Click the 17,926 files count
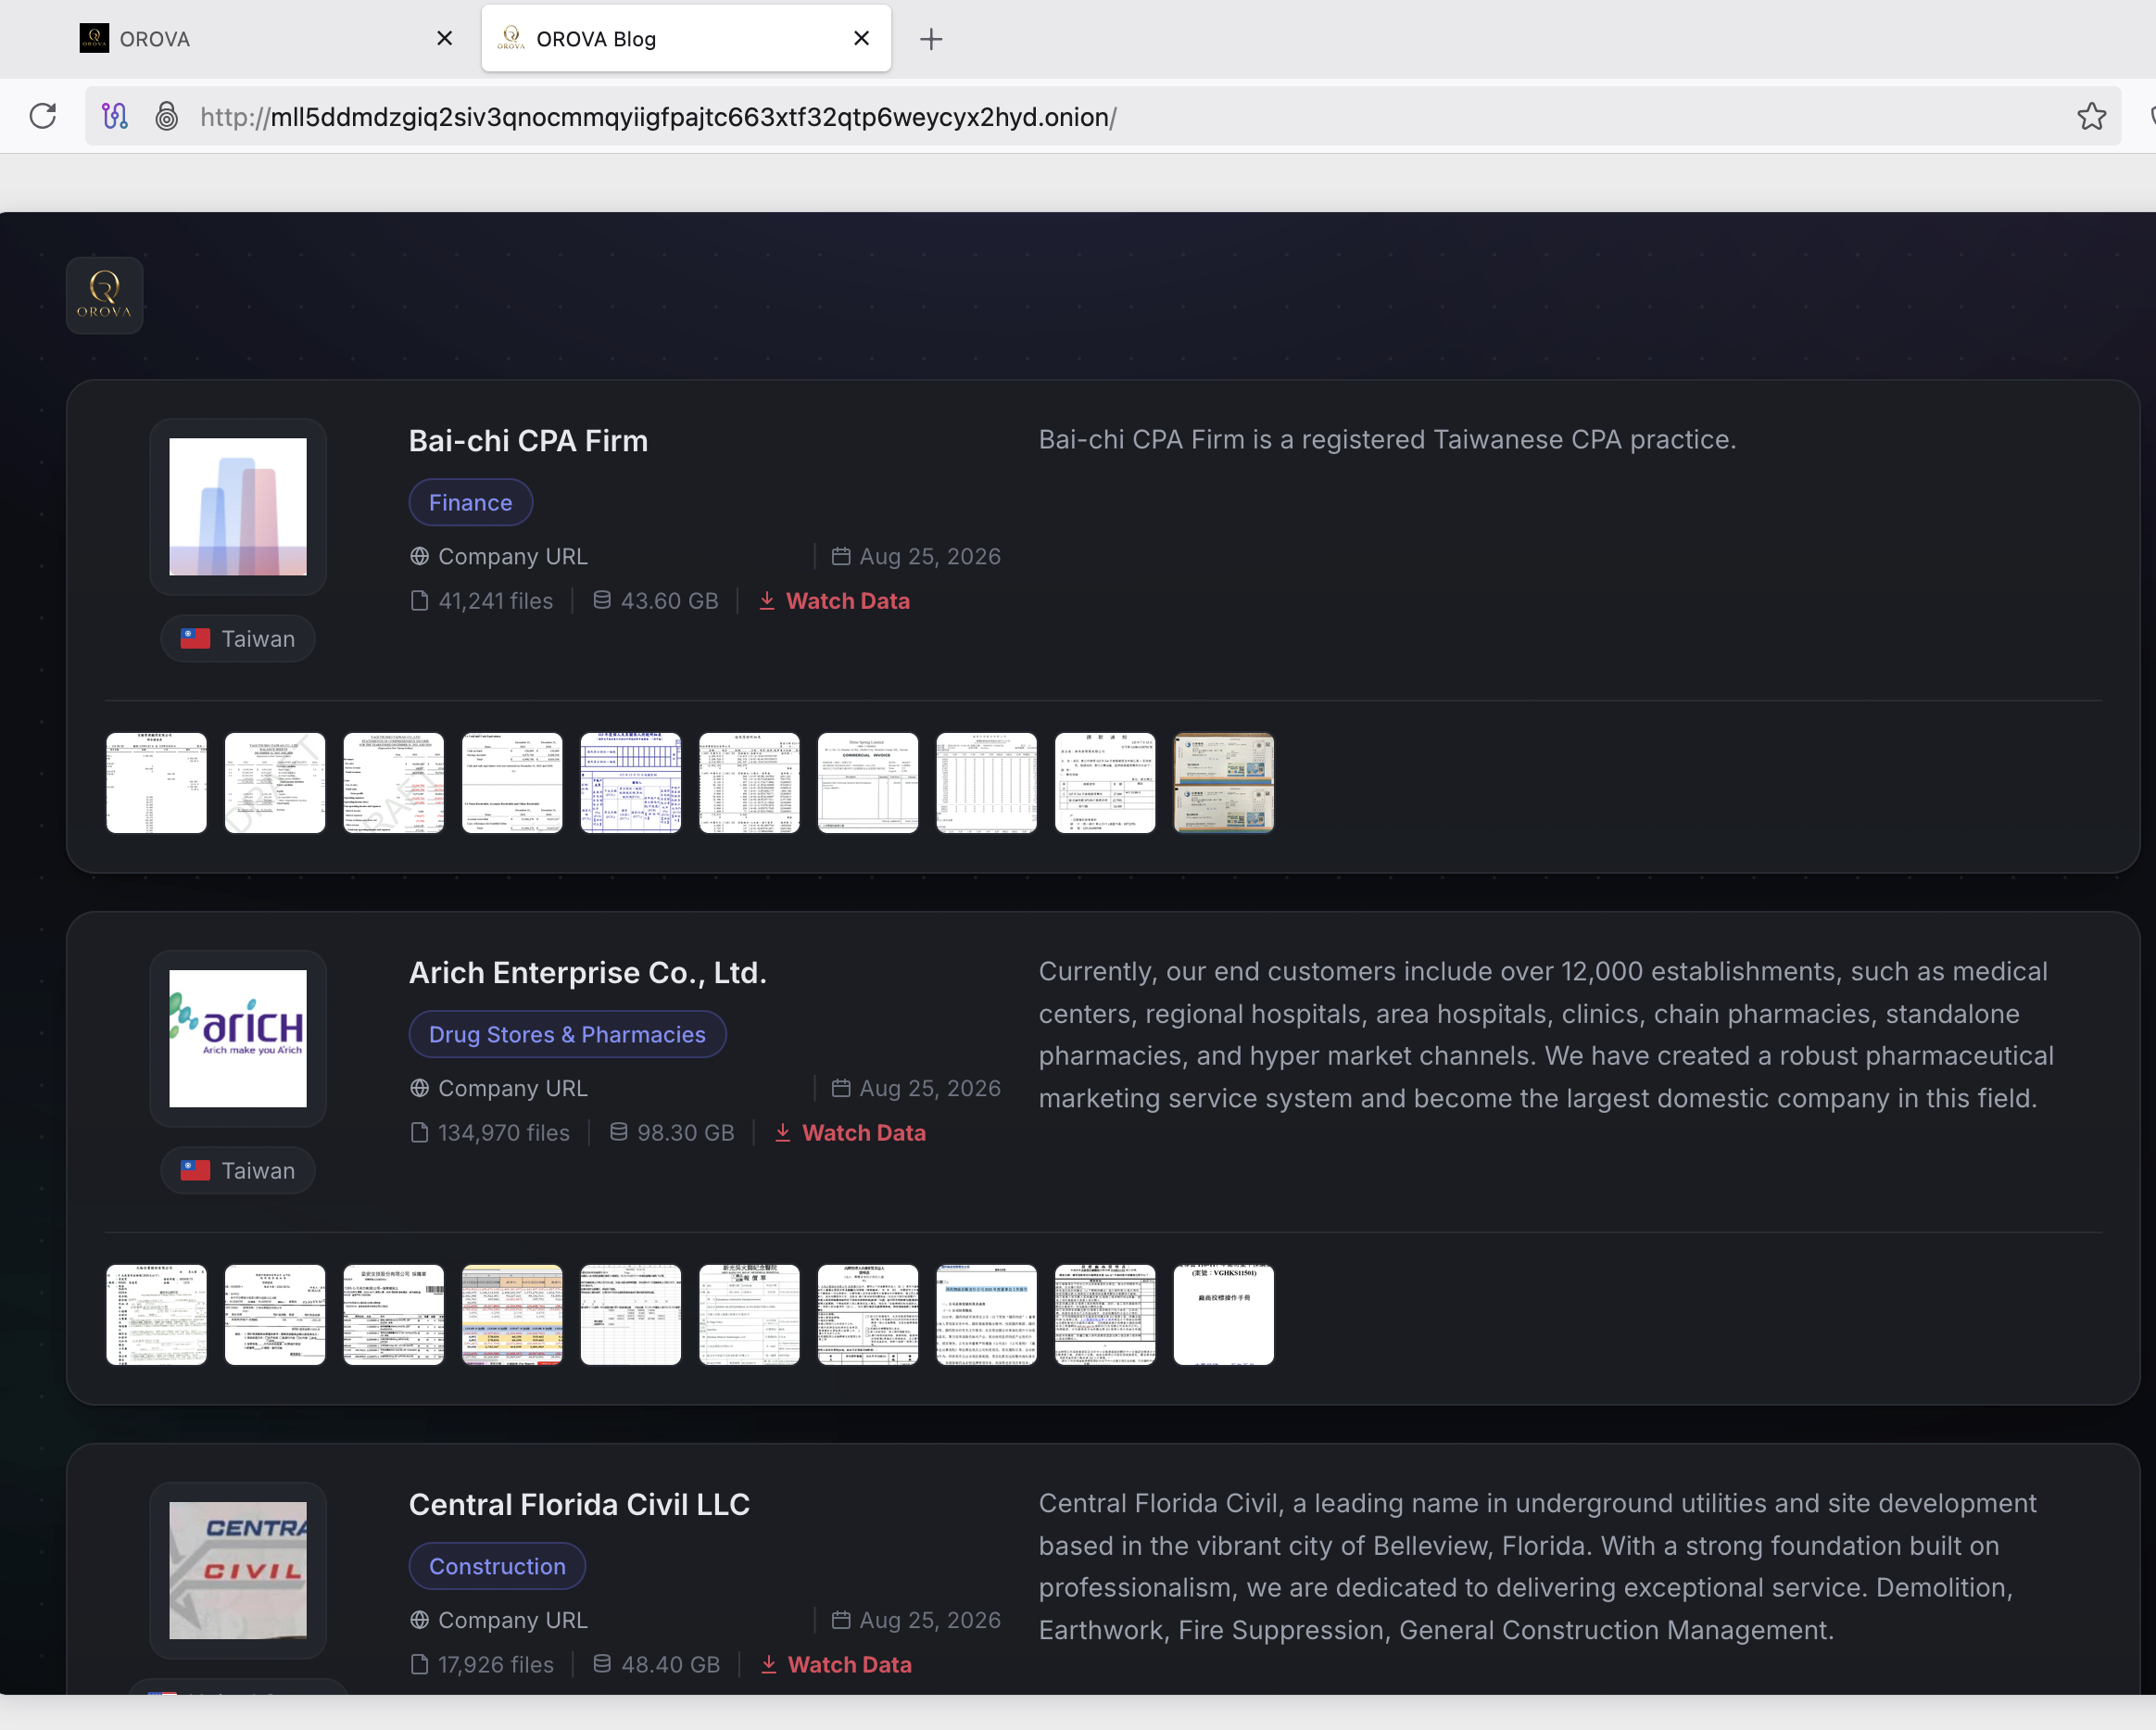The image size is (2156, 1730). [x=482, y=1665]
